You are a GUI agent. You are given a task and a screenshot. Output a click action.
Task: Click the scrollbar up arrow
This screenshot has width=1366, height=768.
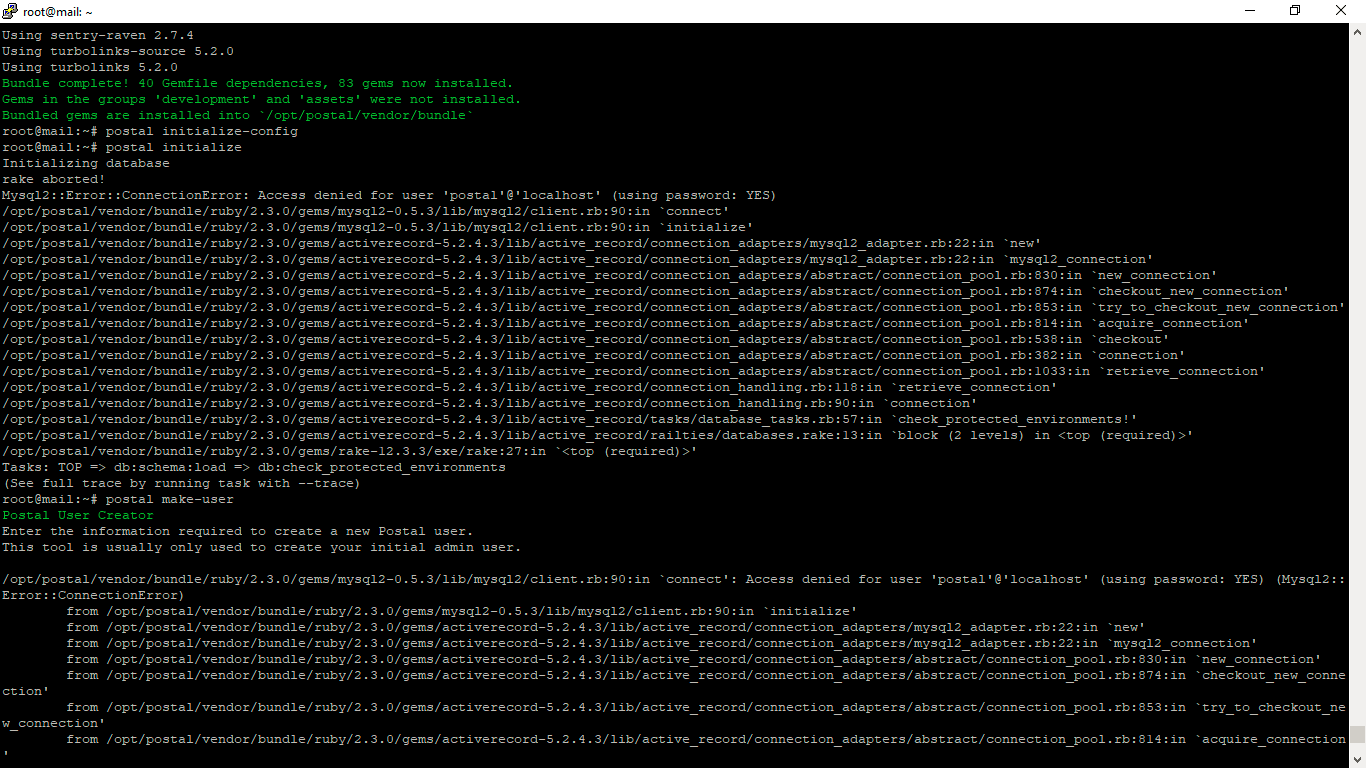(x=1357, y=30)
